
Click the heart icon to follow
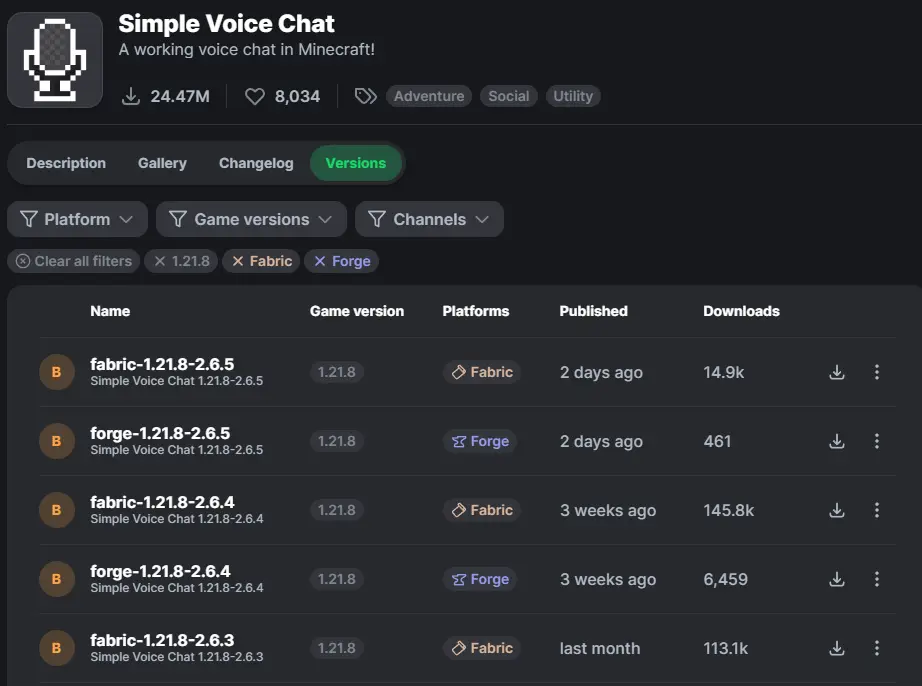pos(255,96)
